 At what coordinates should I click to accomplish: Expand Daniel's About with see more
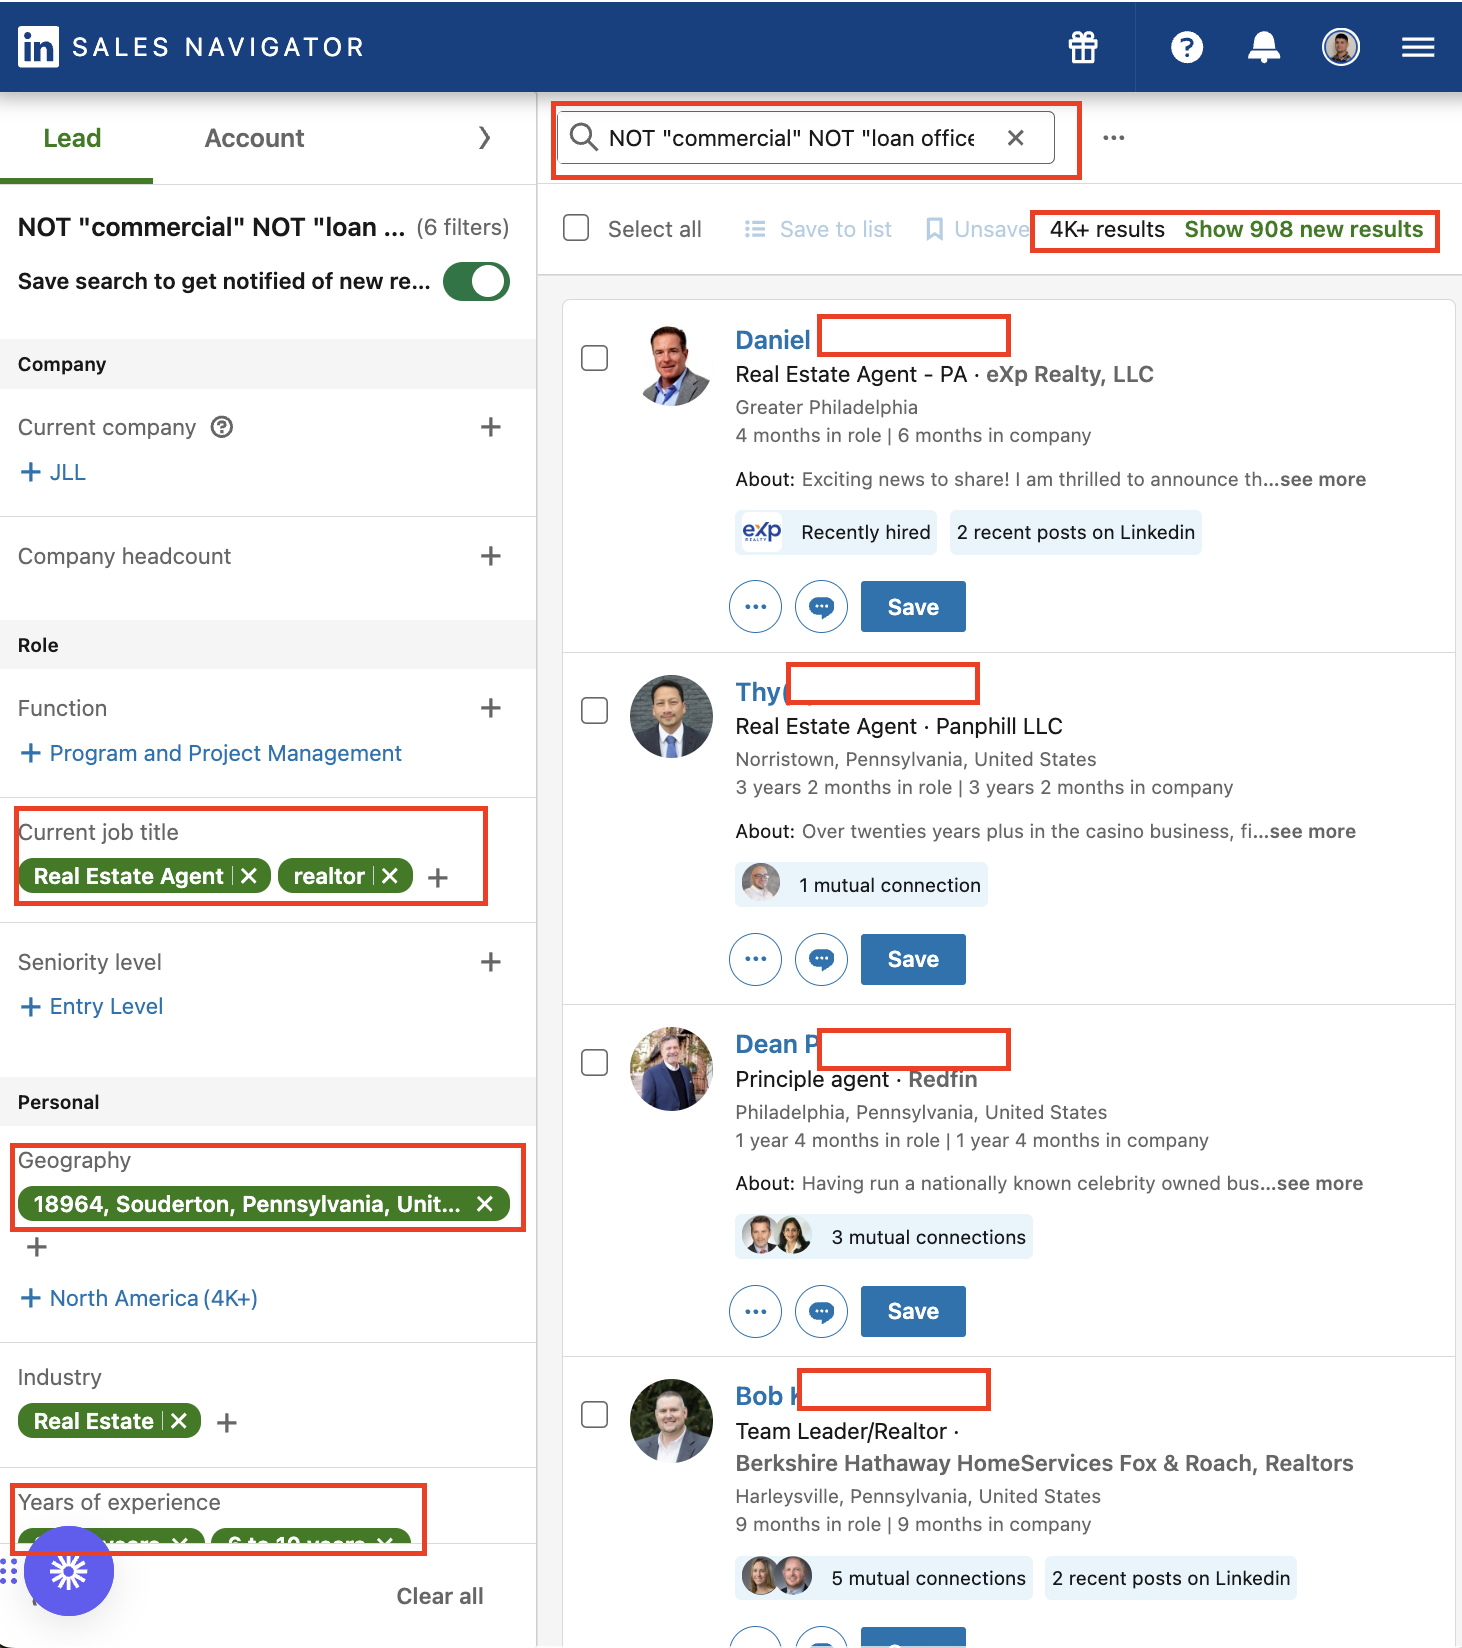click(x=1322, y=479)
